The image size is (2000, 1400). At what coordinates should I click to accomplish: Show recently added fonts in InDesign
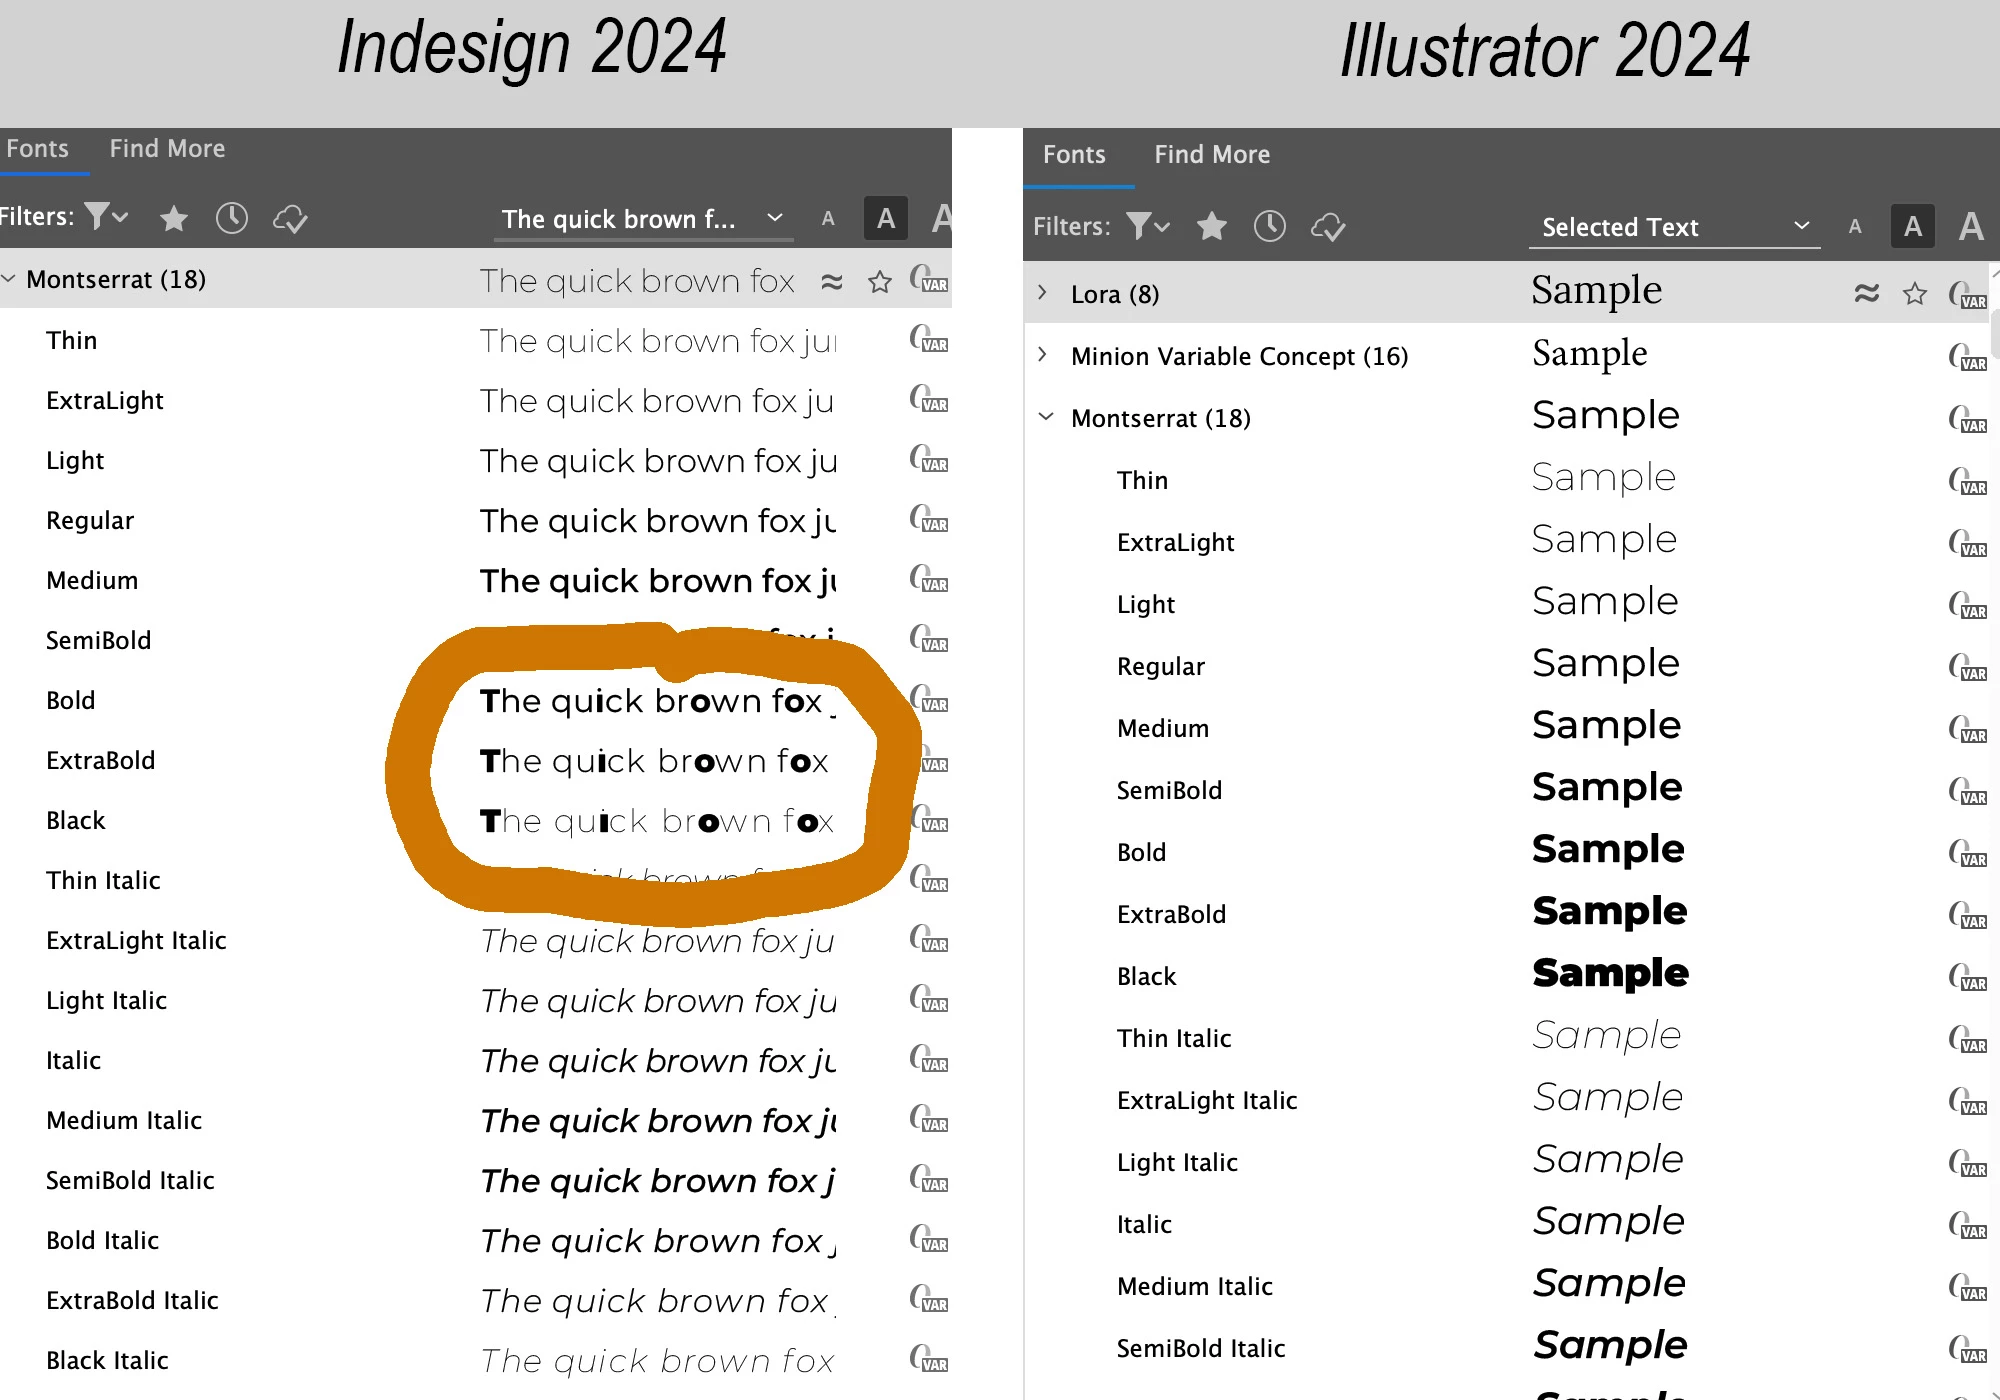(x=232, y=218)
